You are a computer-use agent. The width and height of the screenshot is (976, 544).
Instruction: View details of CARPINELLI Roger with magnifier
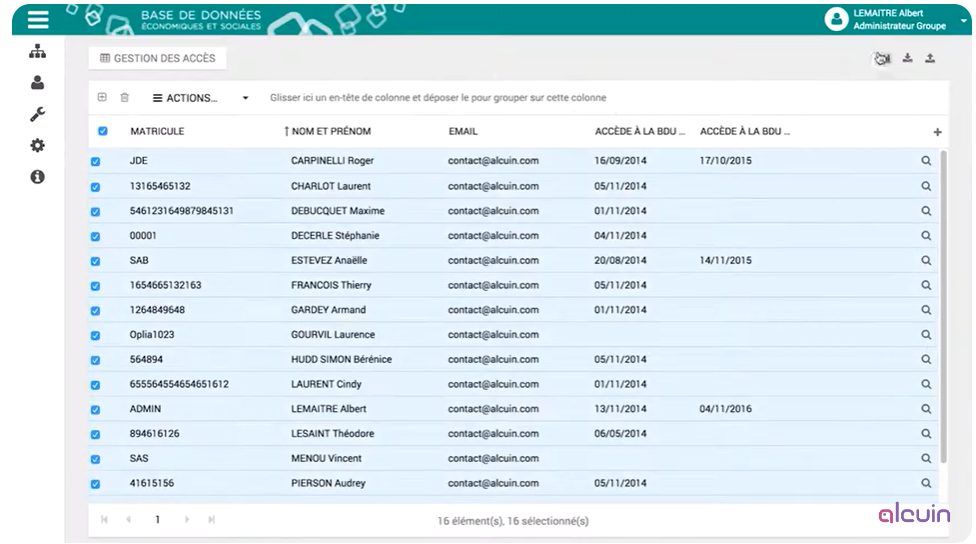(926, 161)
